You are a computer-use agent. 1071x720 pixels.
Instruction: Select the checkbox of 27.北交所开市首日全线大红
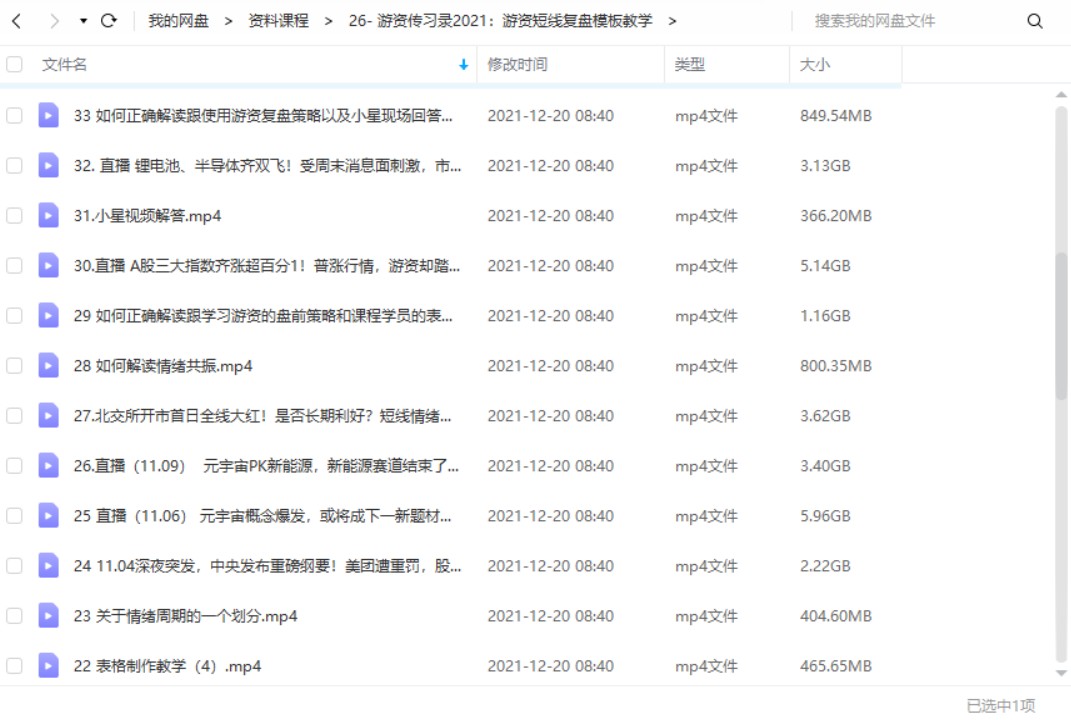[x=14, y=415]
